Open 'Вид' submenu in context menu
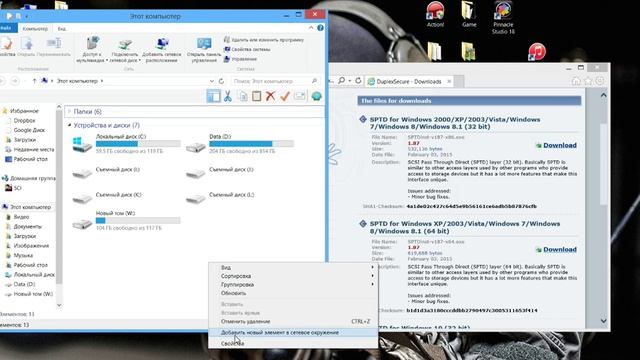 tap(293, 267)
